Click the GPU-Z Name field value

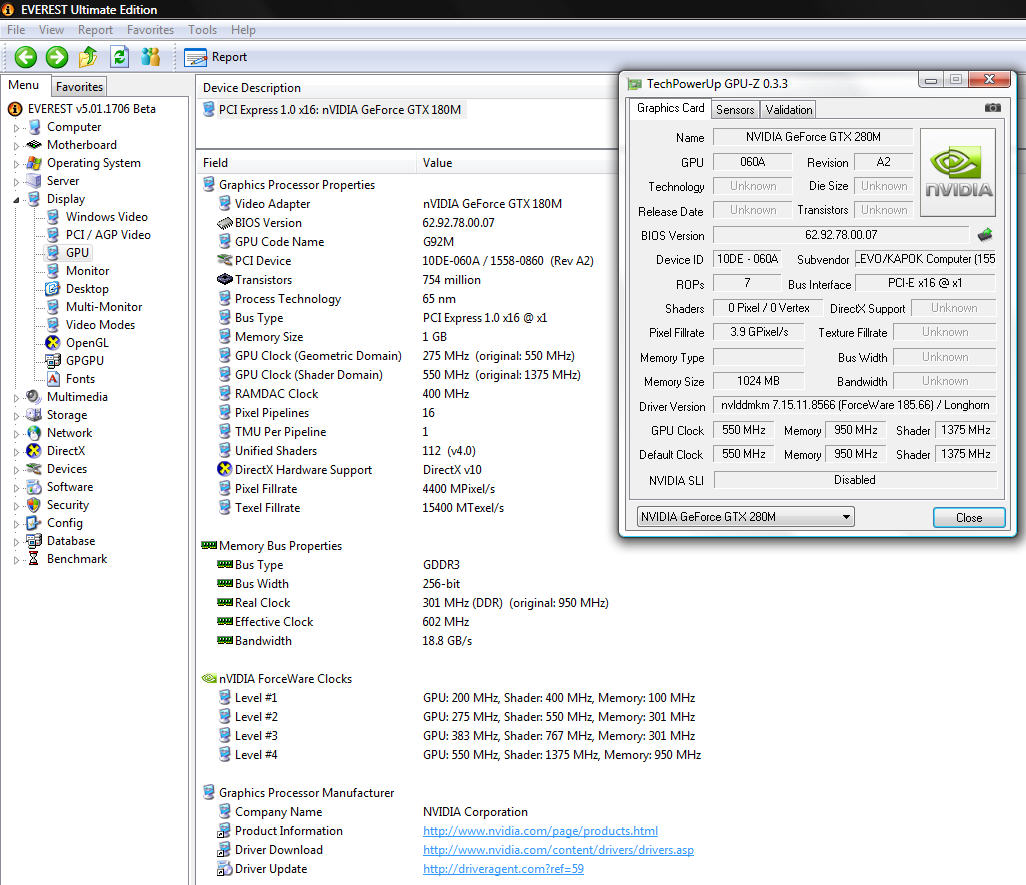click(813, 137)
